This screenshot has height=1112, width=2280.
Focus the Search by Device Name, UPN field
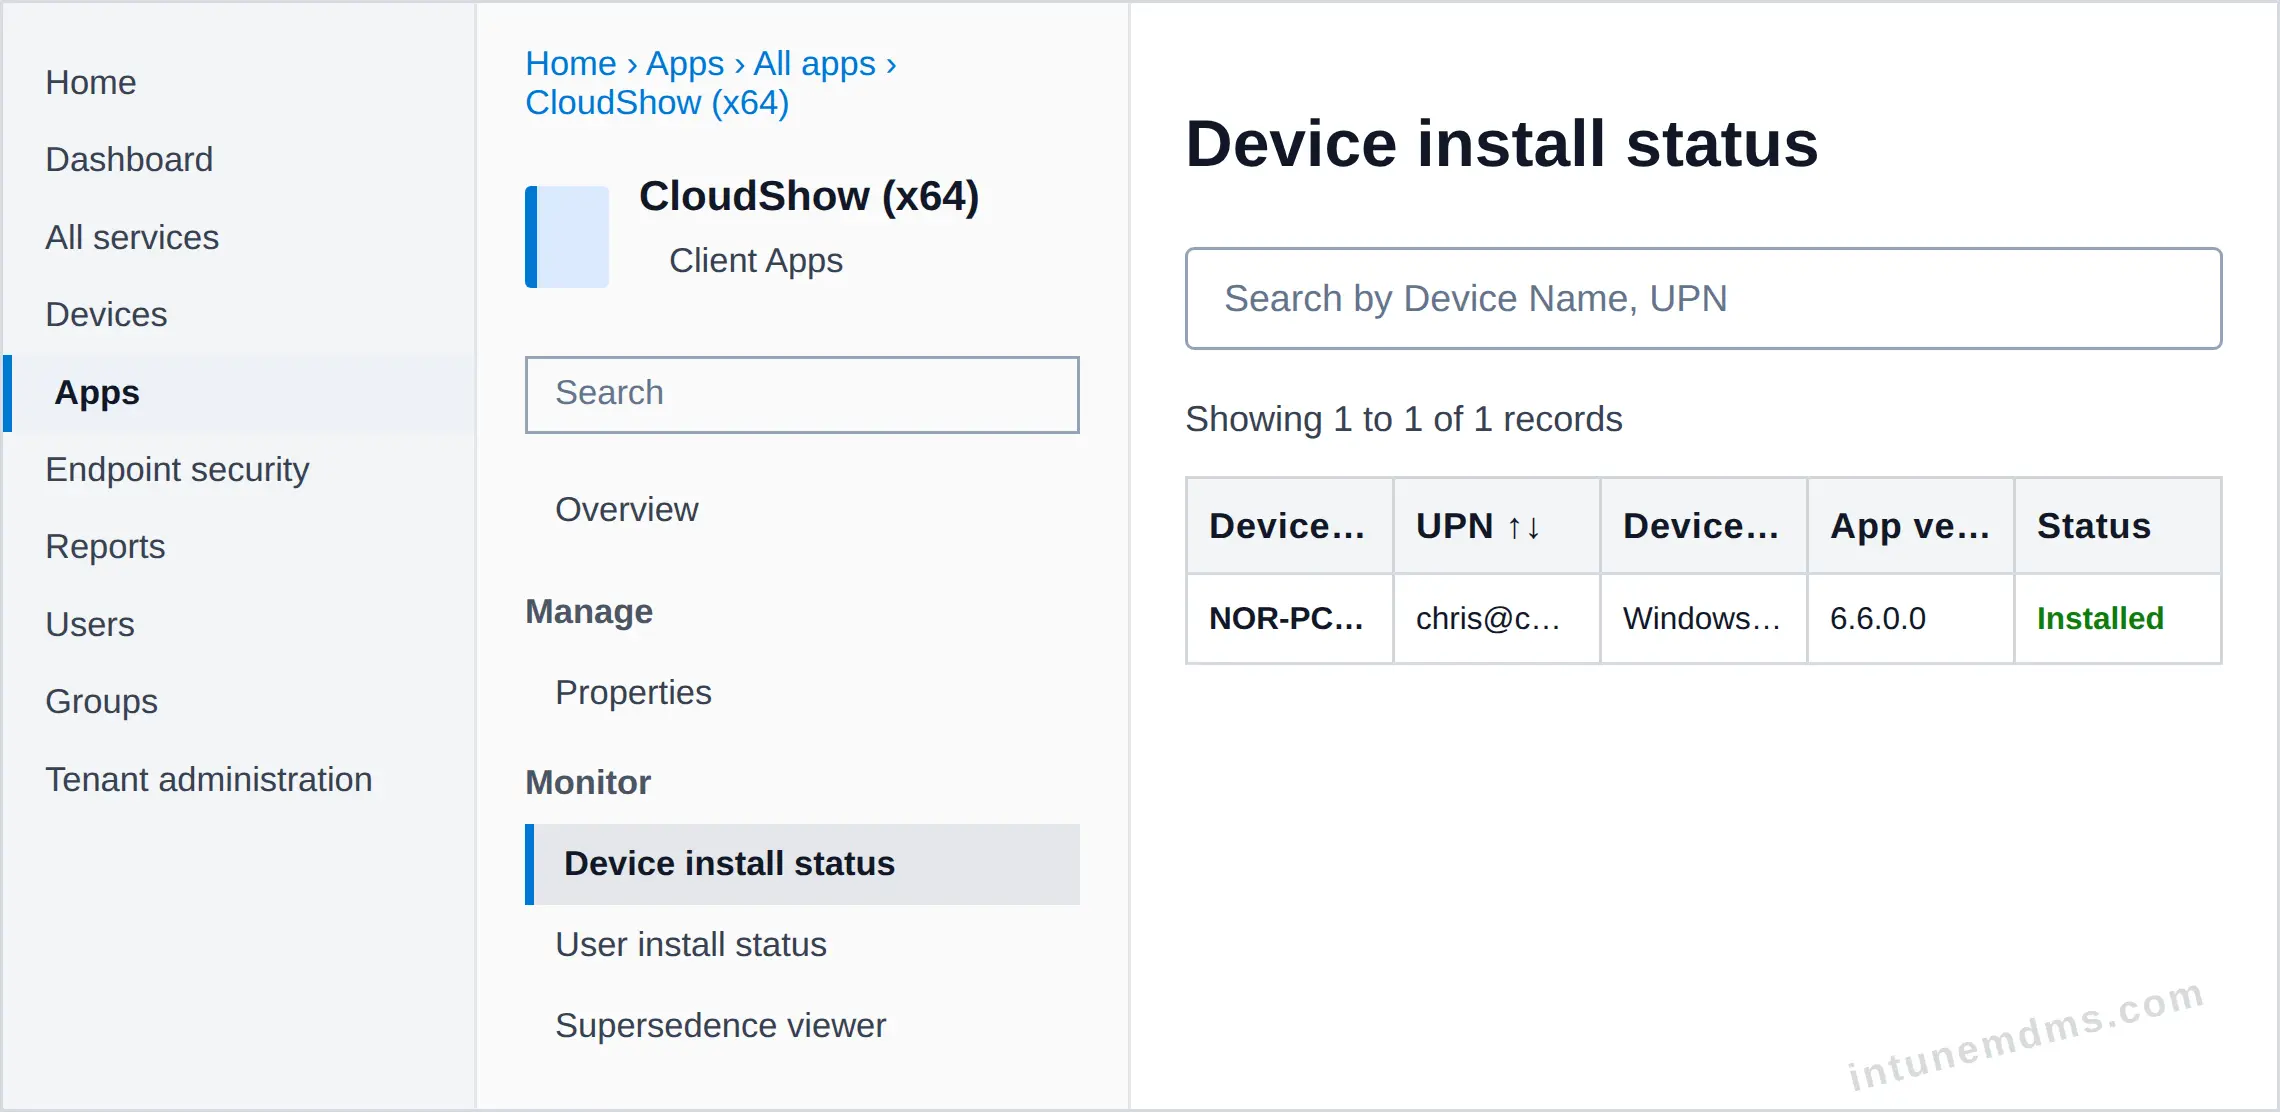1703,298
